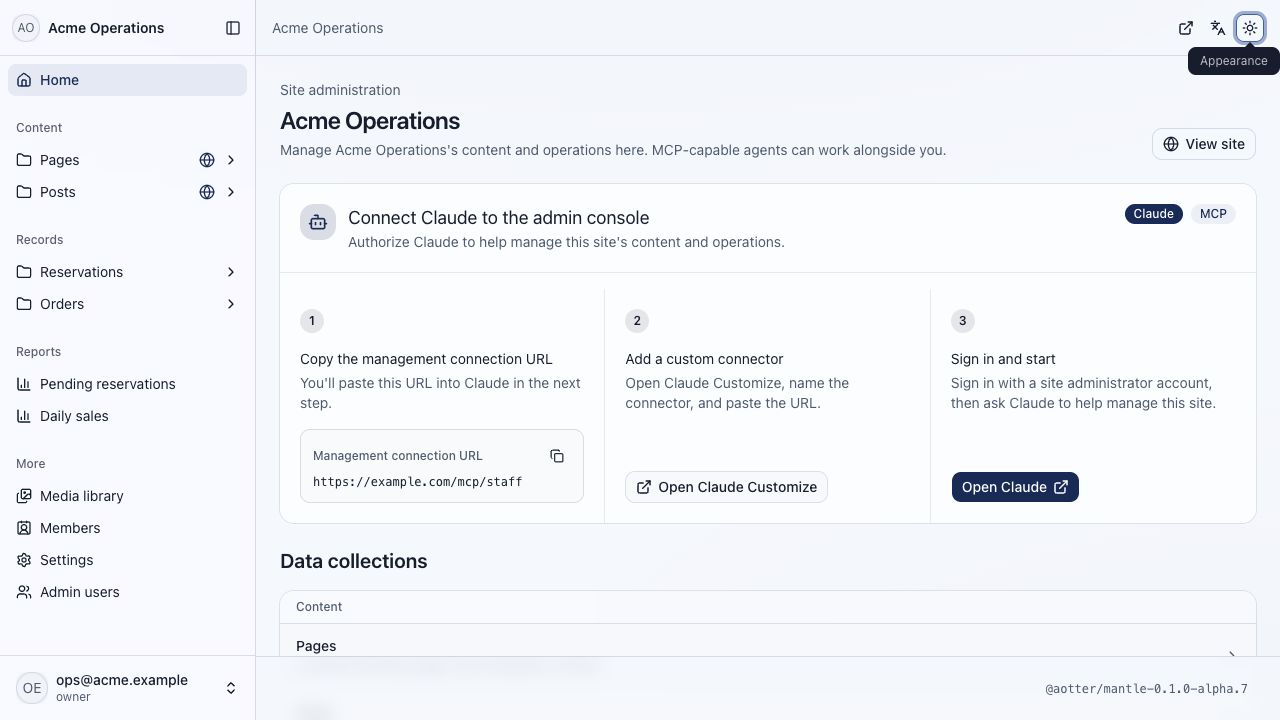
Task: Click external link icon in Open Claude
Action: click(x=1061, y=487)
